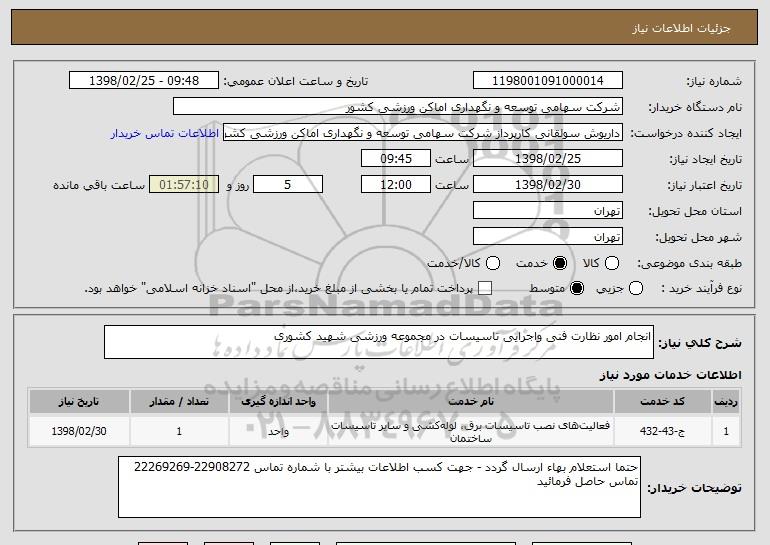Click the public announcement date field

pos(144,81)
